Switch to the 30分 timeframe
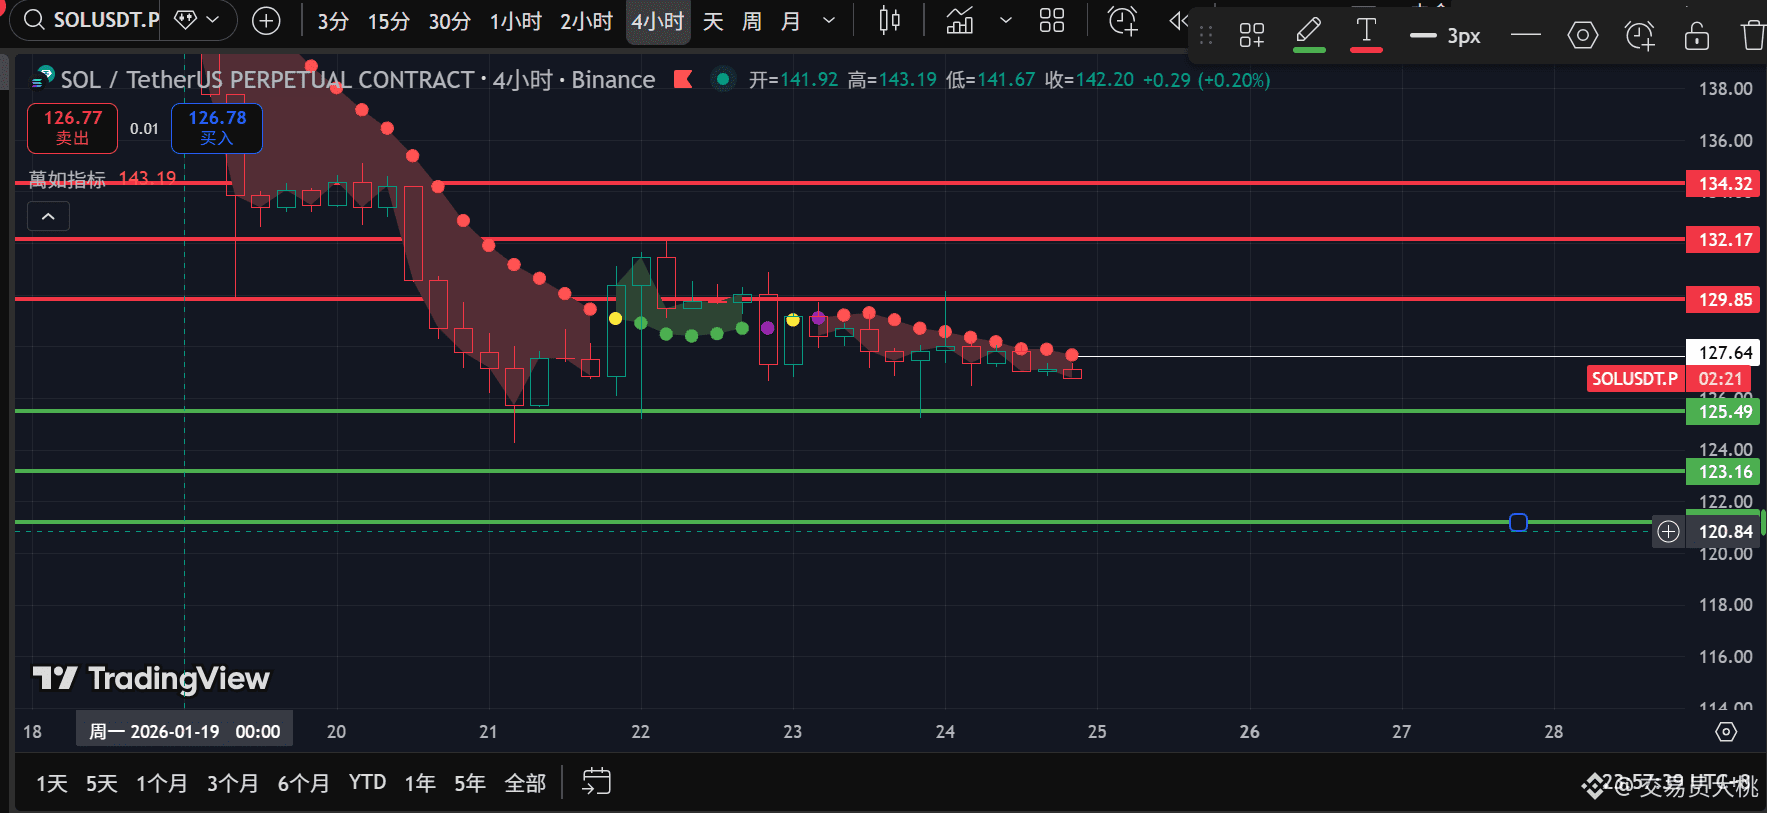 pos(450,21)
